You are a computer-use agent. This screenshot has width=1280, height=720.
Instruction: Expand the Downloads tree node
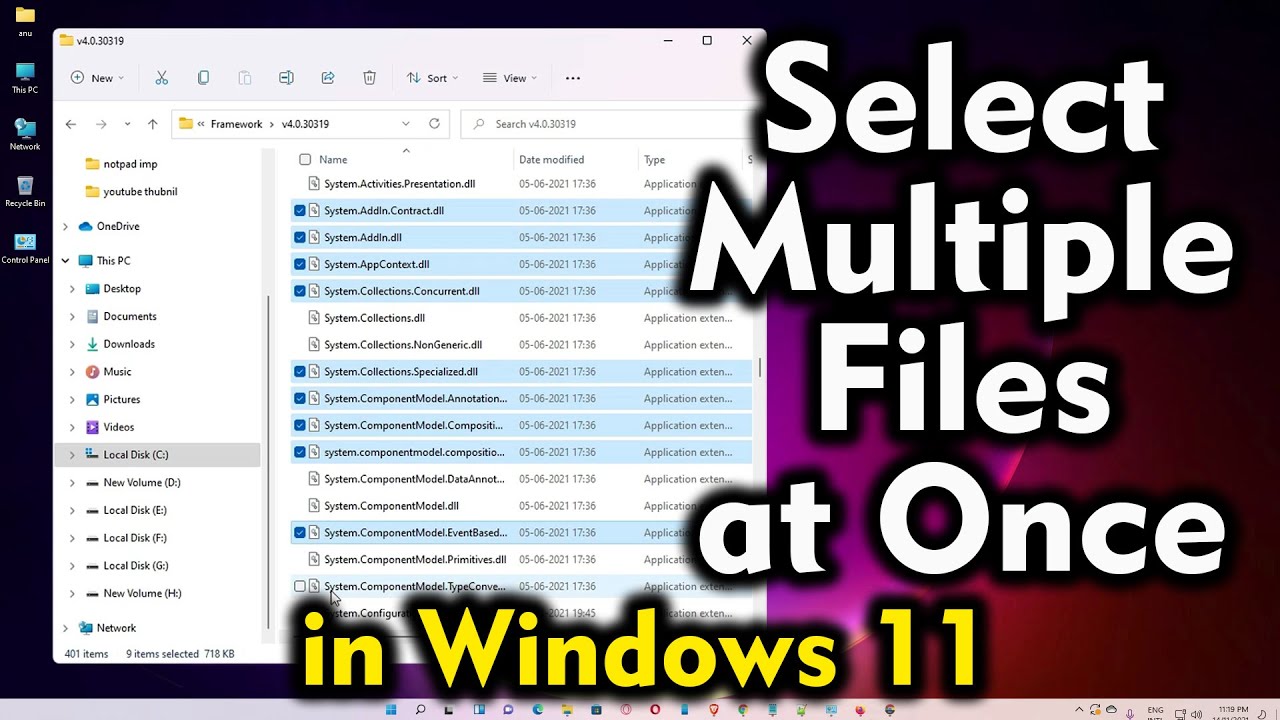click(x=72, y=344)
